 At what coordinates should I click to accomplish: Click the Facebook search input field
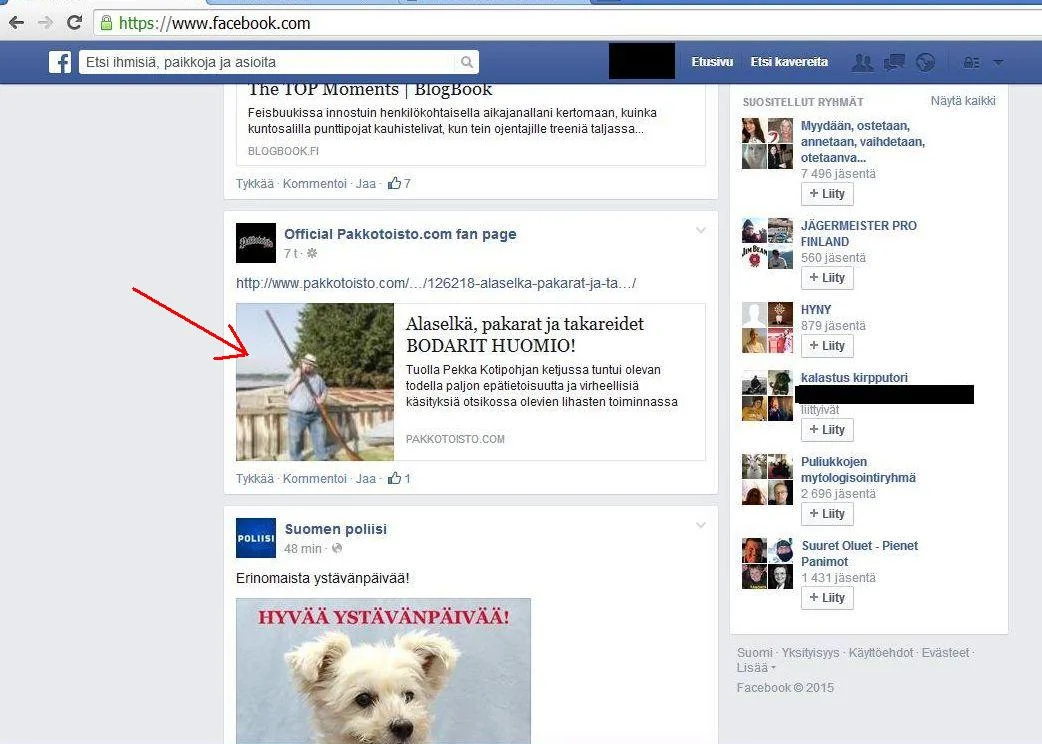268,62
